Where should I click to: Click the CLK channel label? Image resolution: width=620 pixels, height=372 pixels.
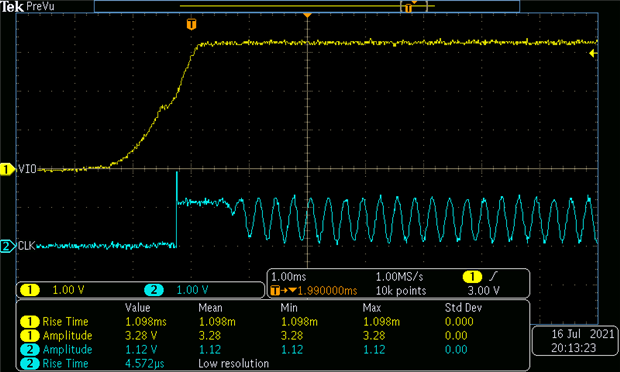tap(26, 246)
